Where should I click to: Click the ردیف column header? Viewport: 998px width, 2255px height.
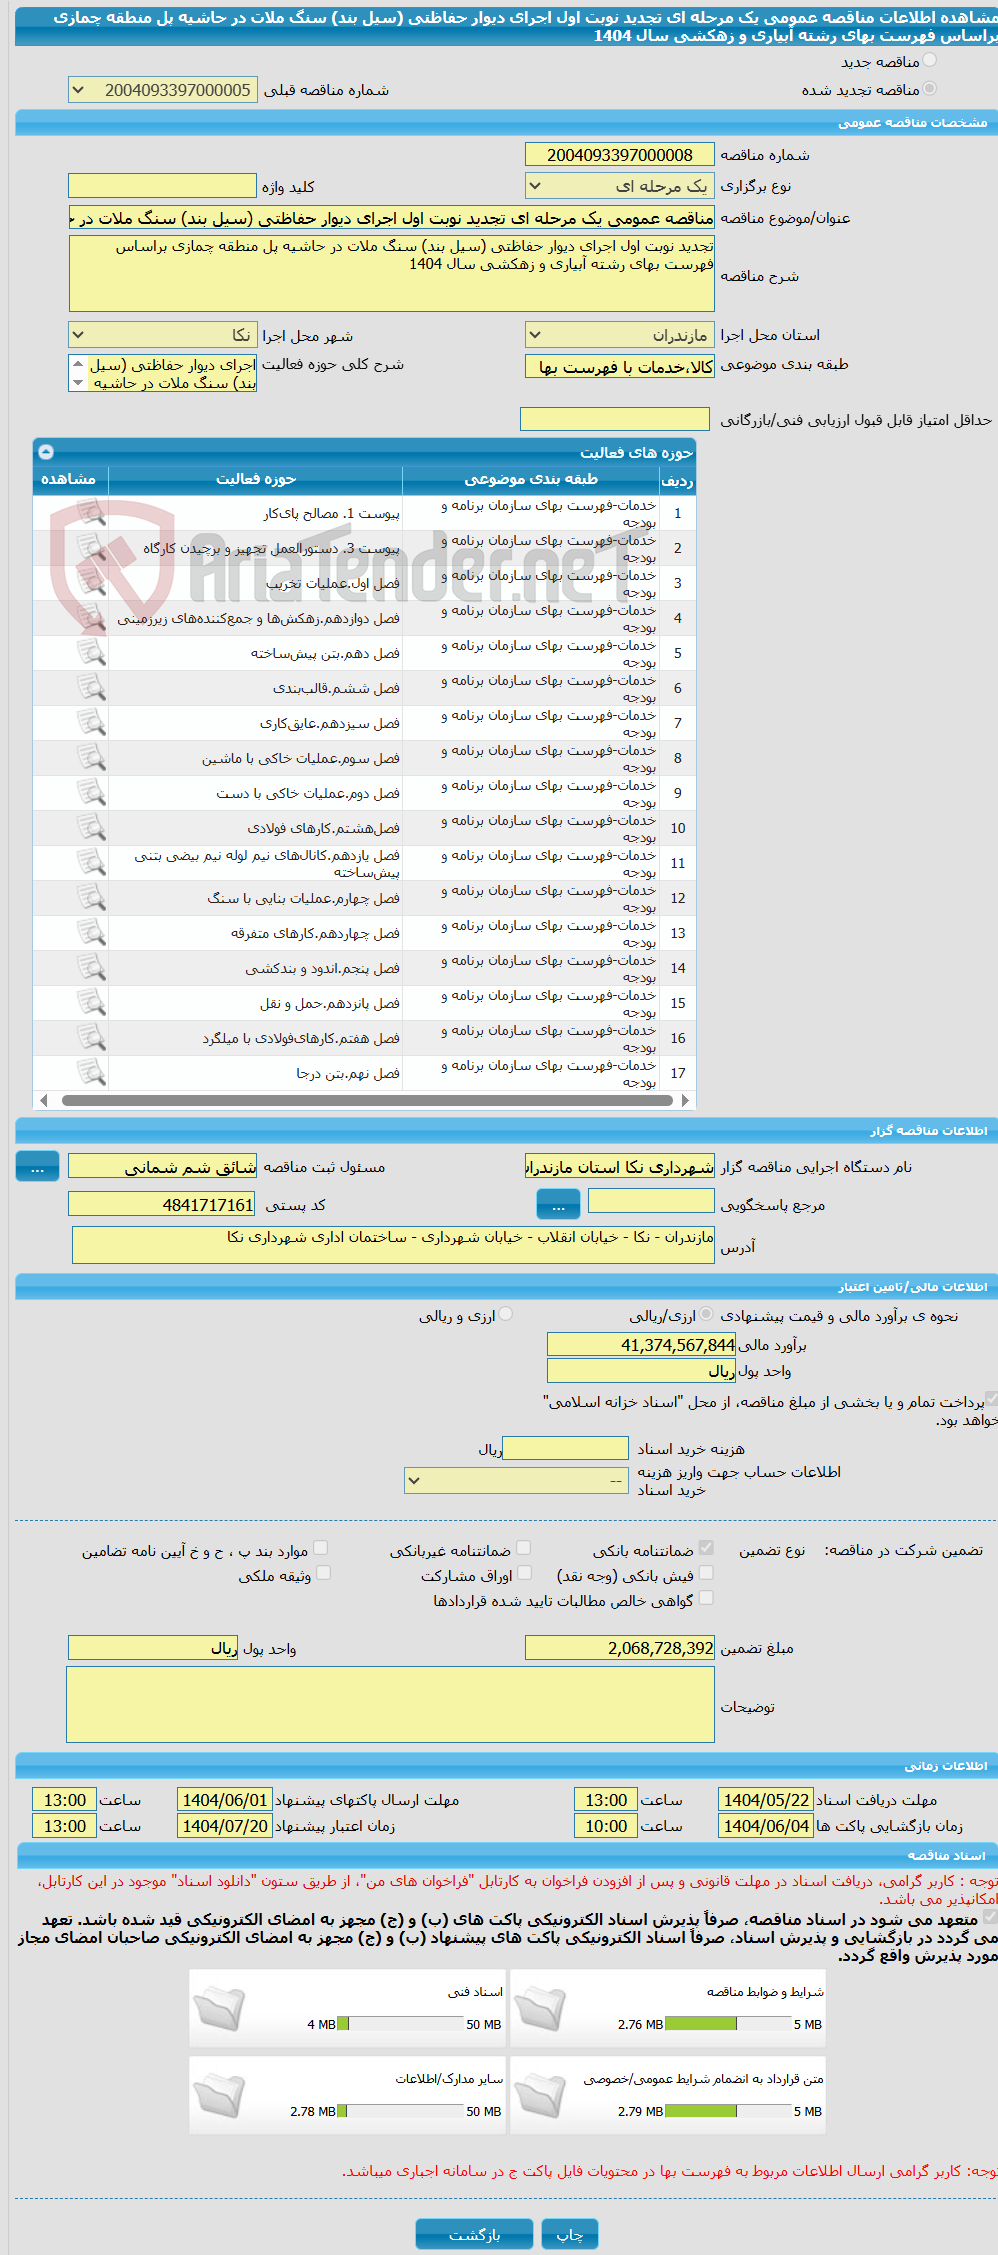pyautogui.click(x=677, y=480)
